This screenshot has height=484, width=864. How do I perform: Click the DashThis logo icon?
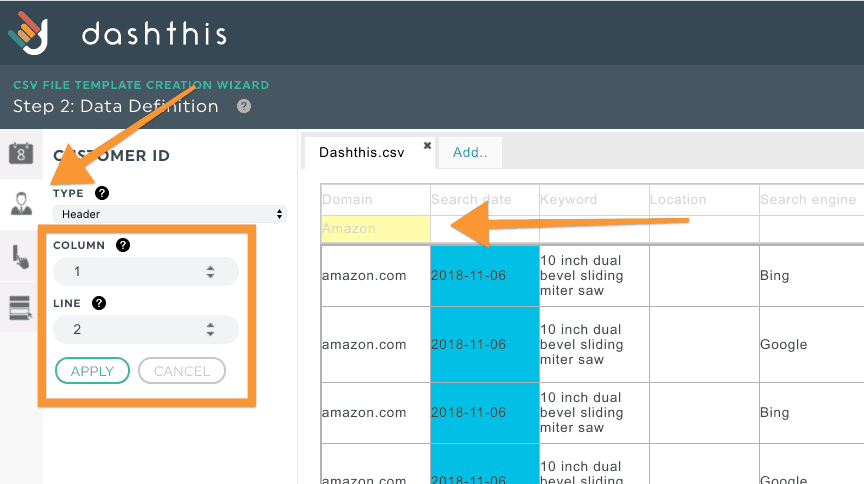coord(28,33)
